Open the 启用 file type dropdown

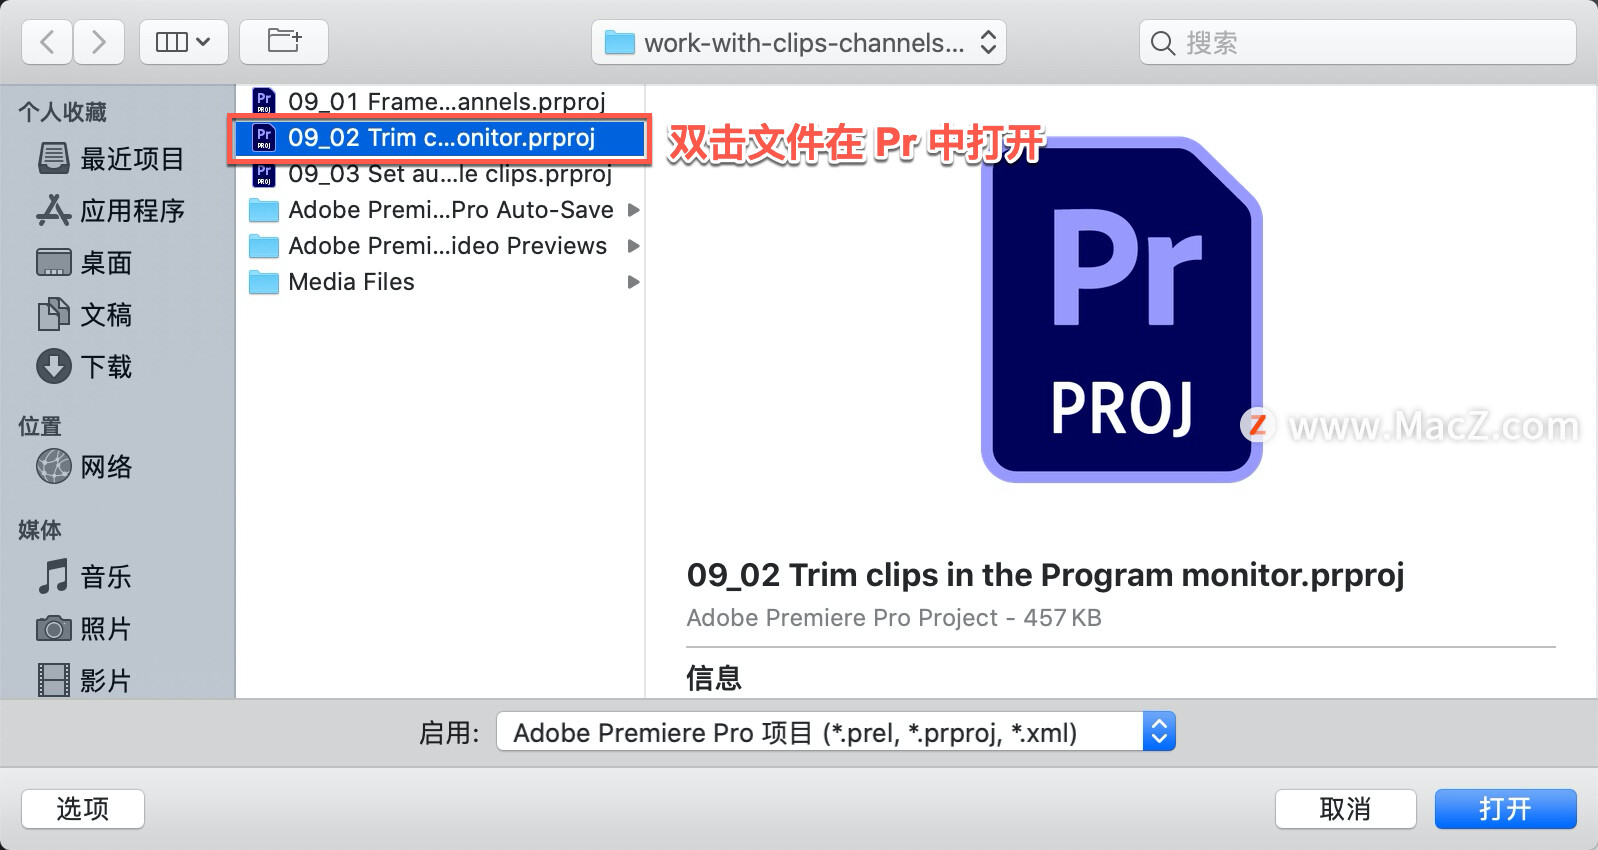click(836, 732)
